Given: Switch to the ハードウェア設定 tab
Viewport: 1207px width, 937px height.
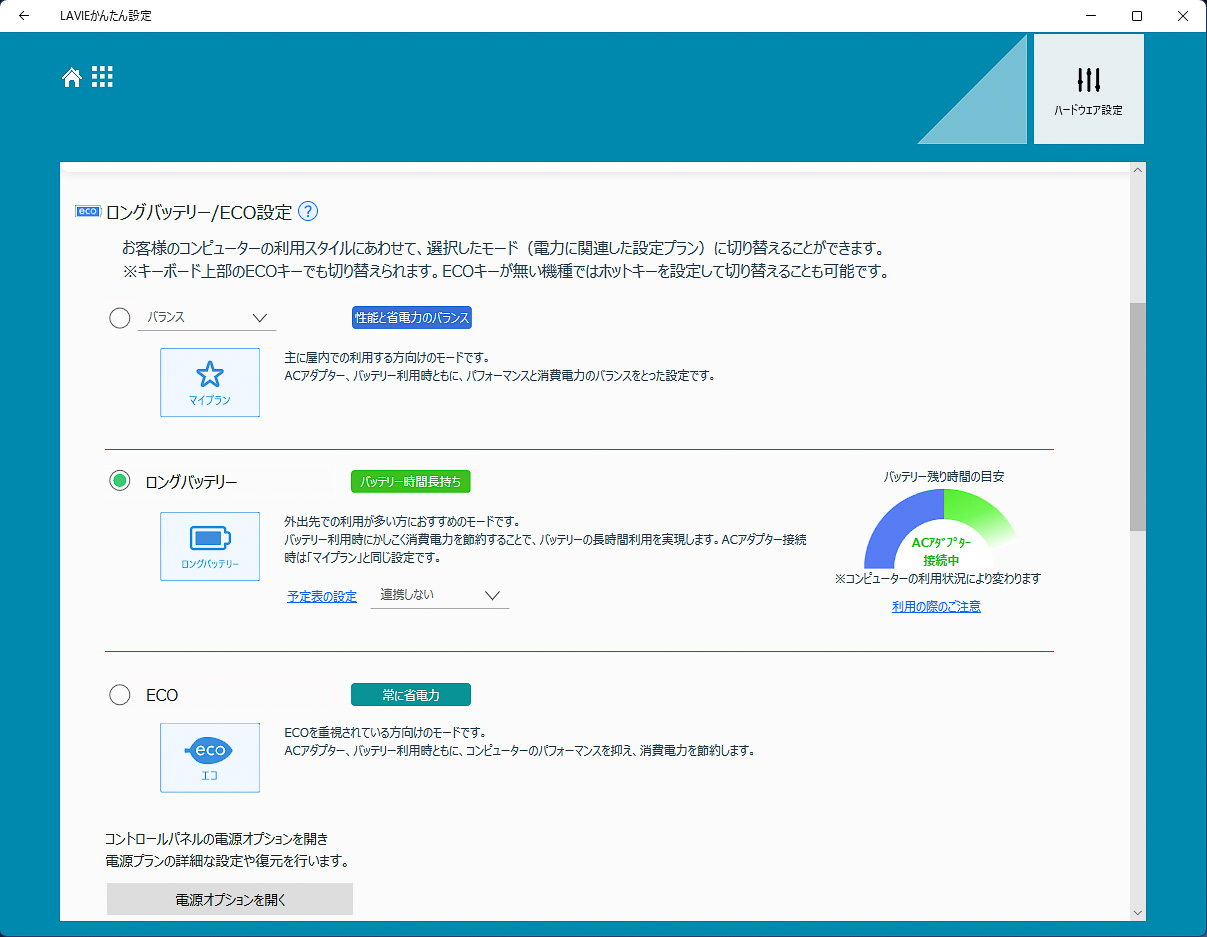Looking at the screenshot, I should pos(1088,88).
